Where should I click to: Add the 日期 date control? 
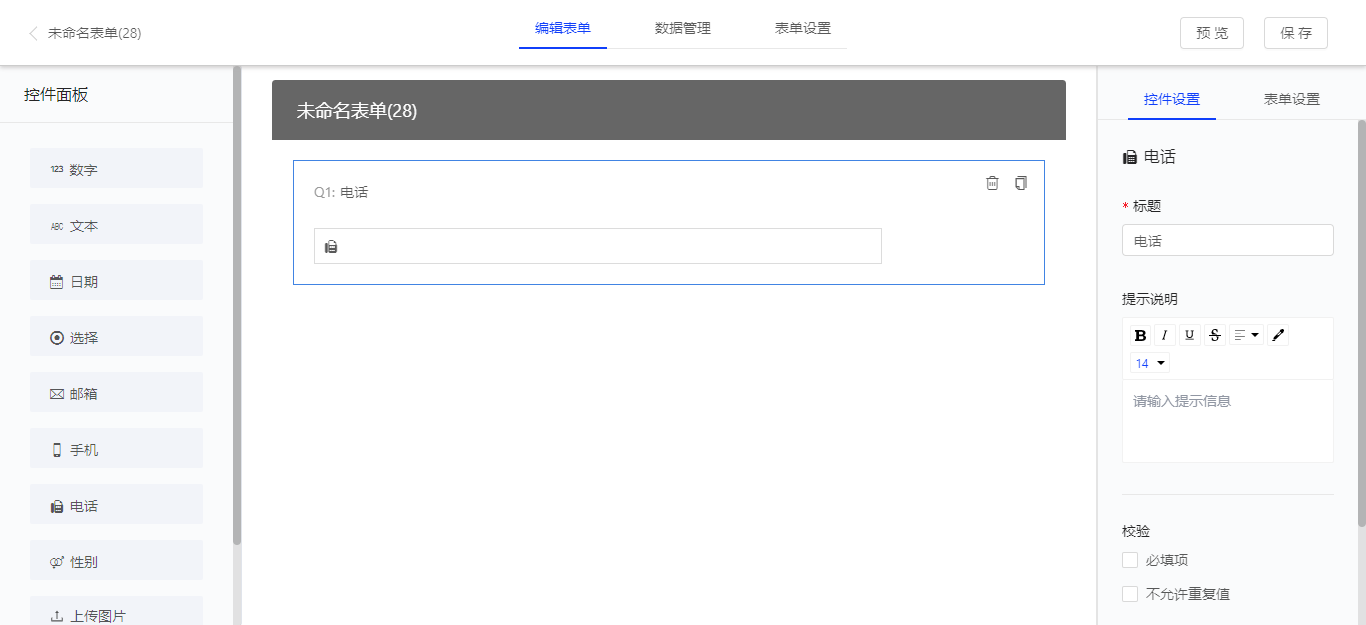(x=116, y=281)
